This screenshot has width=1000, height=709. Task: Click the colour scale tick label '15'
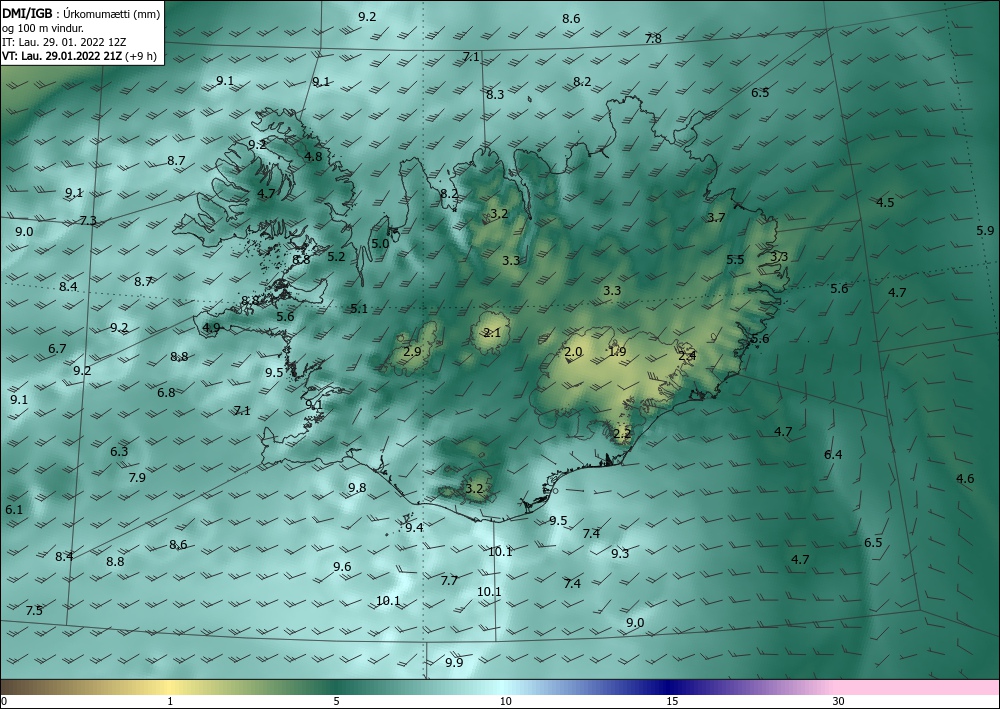coord(672,701)
